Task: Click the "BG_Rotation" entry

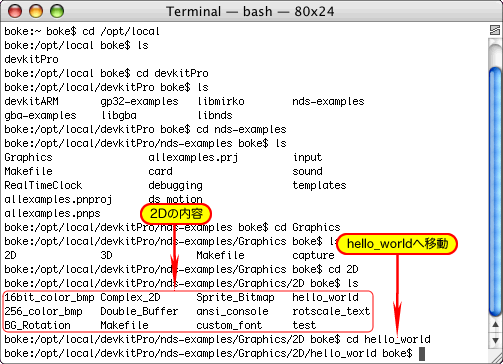Action: 37,326
